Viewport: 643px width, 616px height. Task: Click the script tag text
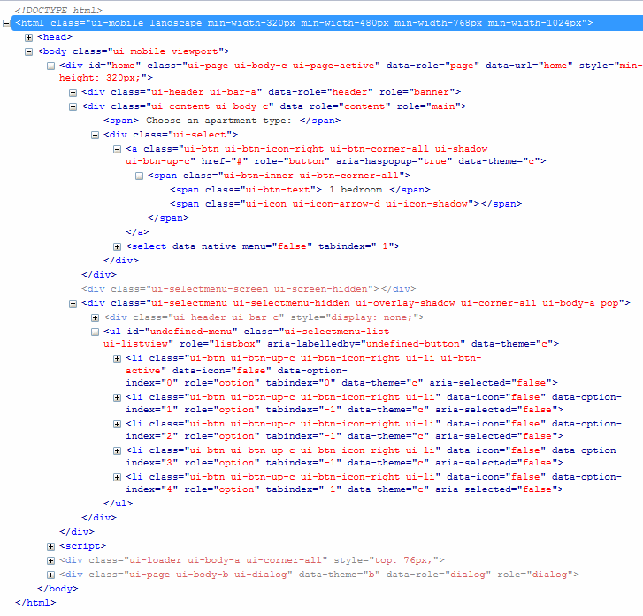[x=82, y=546]
